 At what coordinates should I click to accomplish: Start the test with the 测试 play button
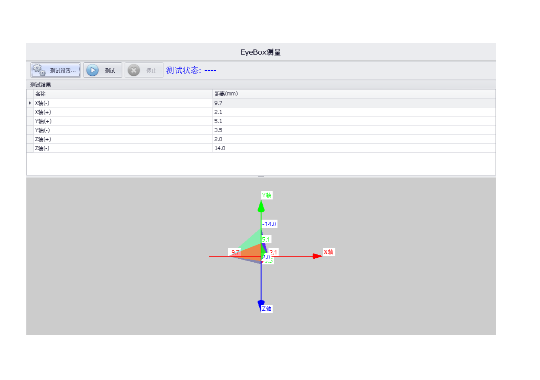[x=103, y=70]
